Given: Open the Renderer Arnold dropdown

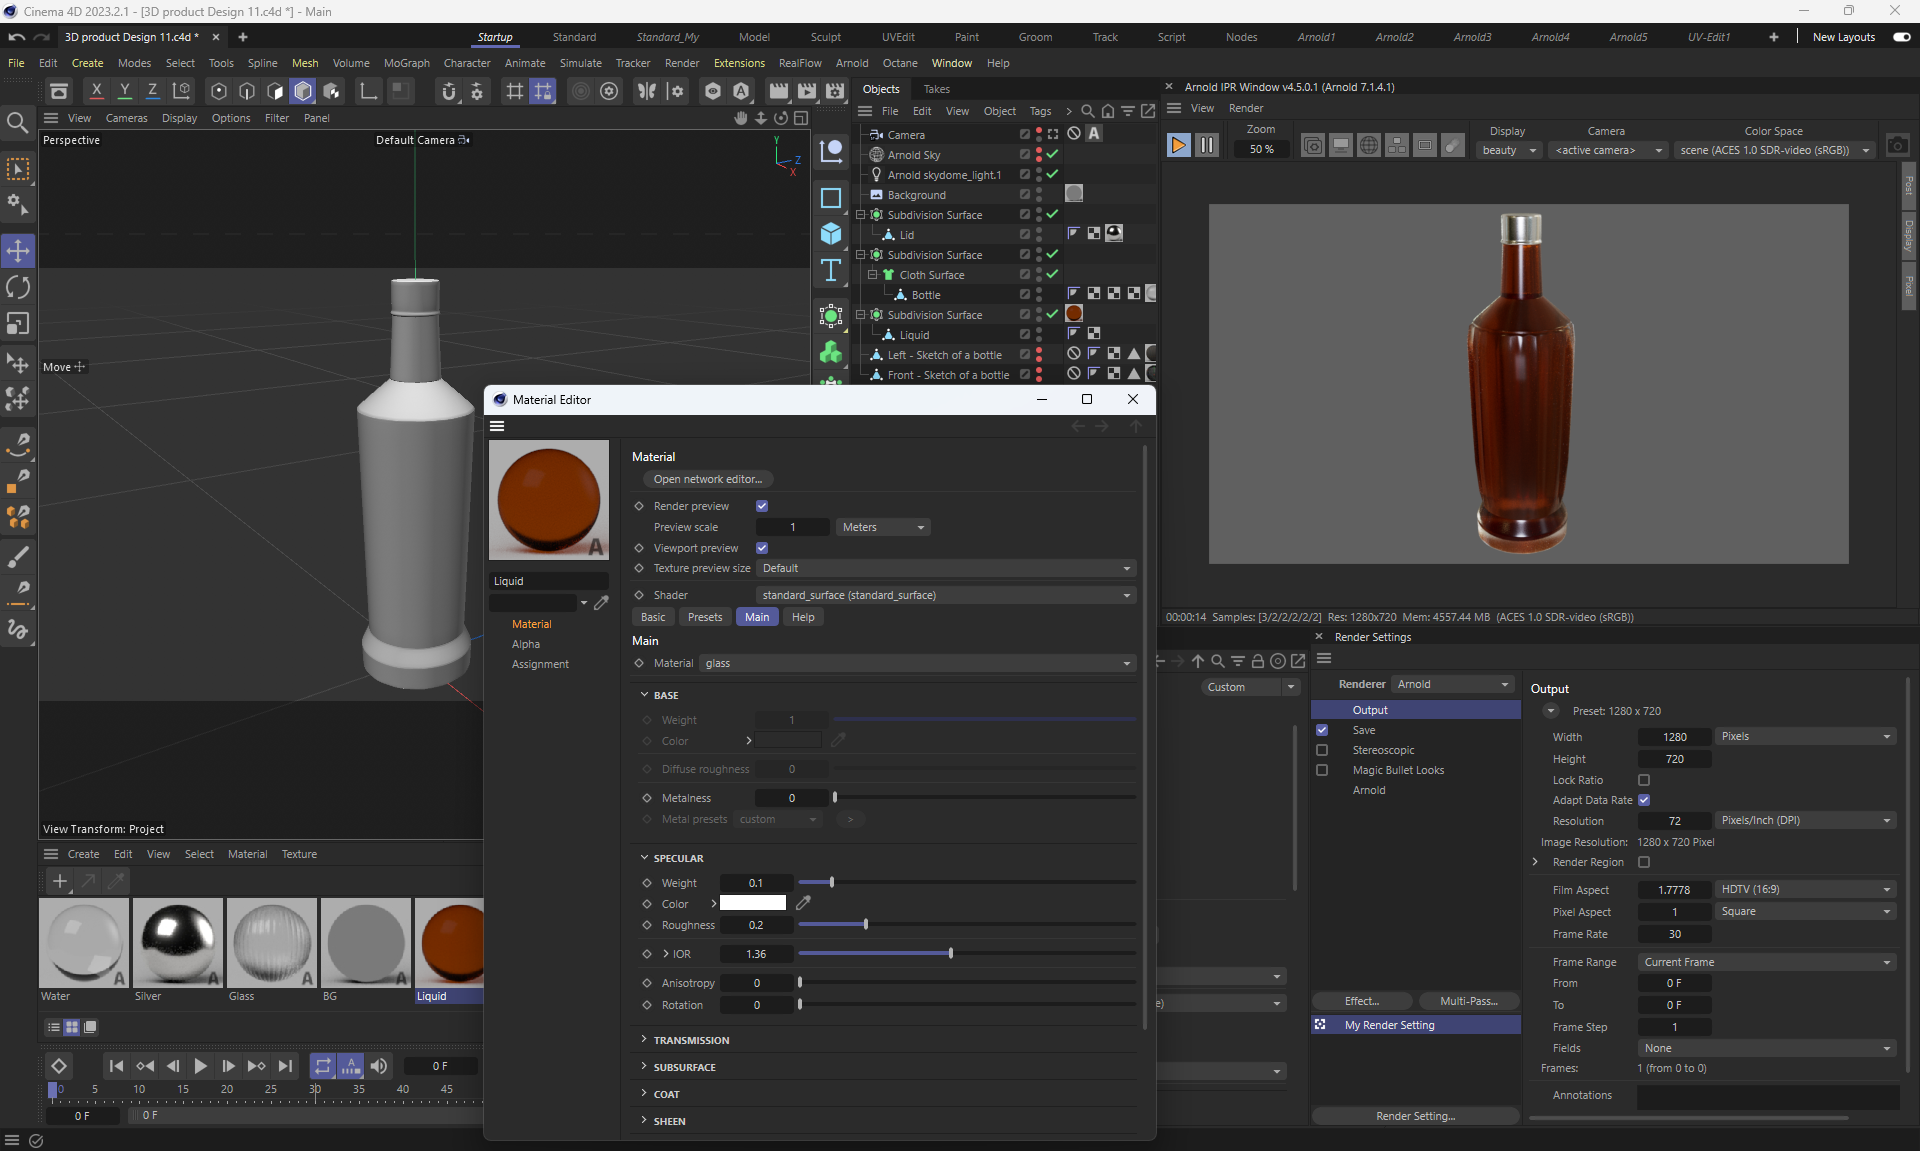Looking at the screenshot, I should point(1452,684).
